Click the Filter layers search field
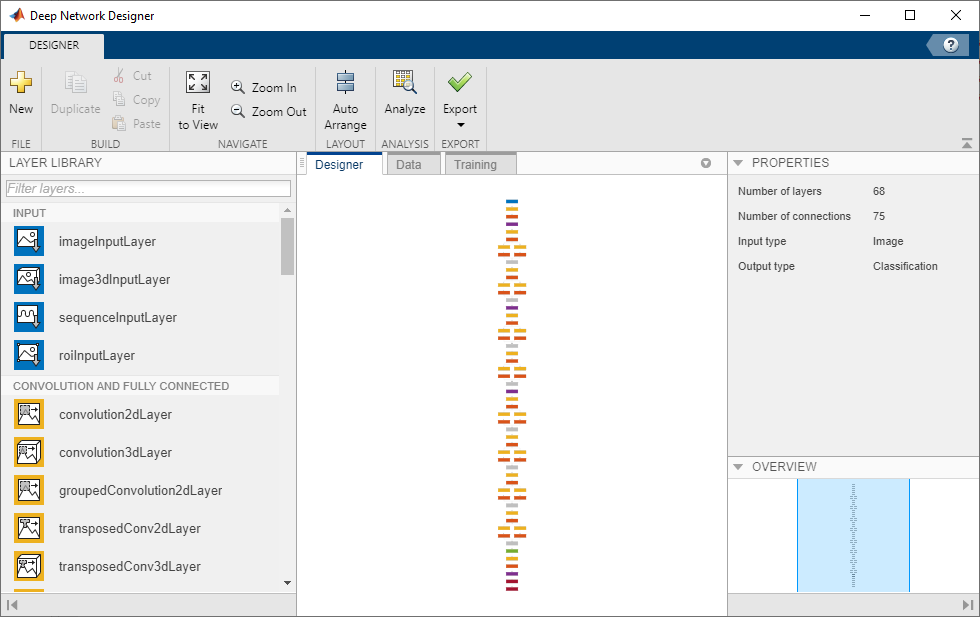The height and width of the screenshot is (617, 980). (x=149, y=188)
